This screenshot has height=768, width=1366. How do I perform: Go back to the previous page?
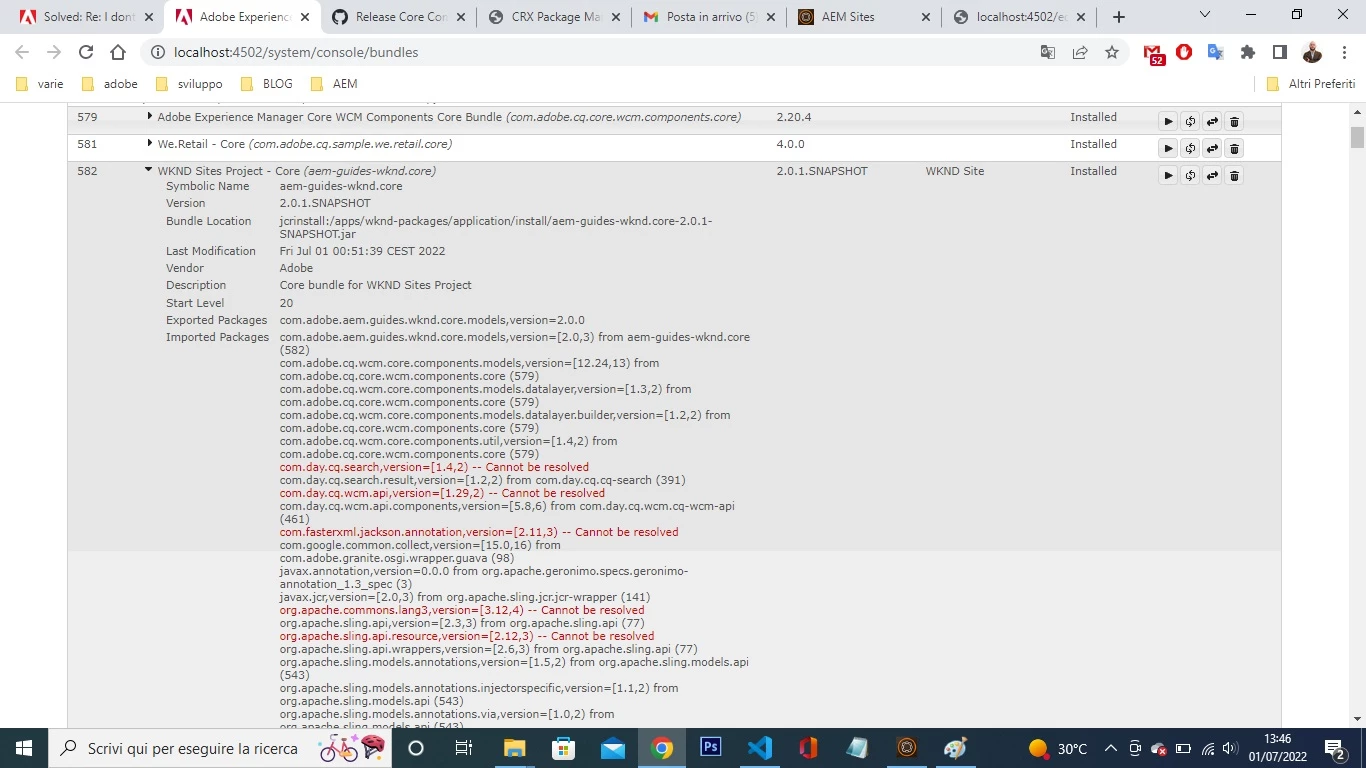(x=22, y=52)
